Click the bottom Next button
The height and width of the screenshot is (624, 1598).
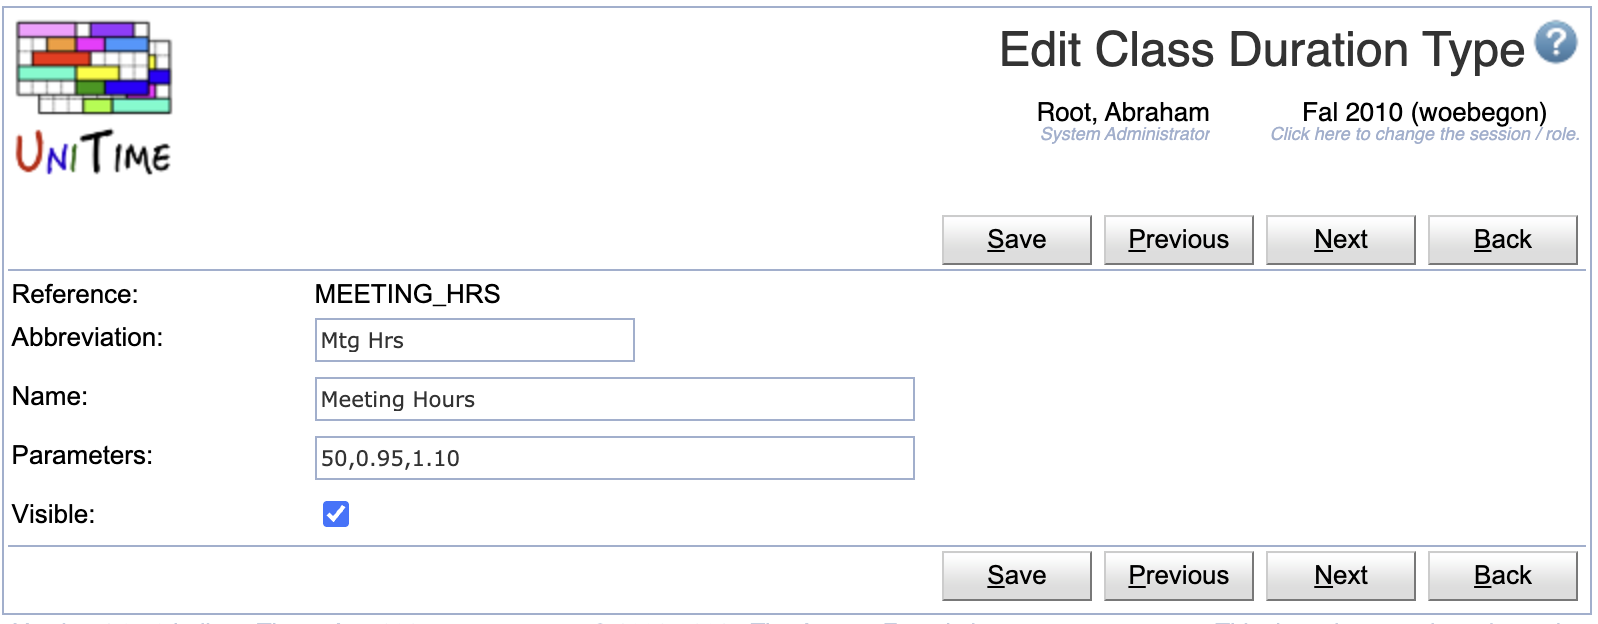coord(1341,576)
